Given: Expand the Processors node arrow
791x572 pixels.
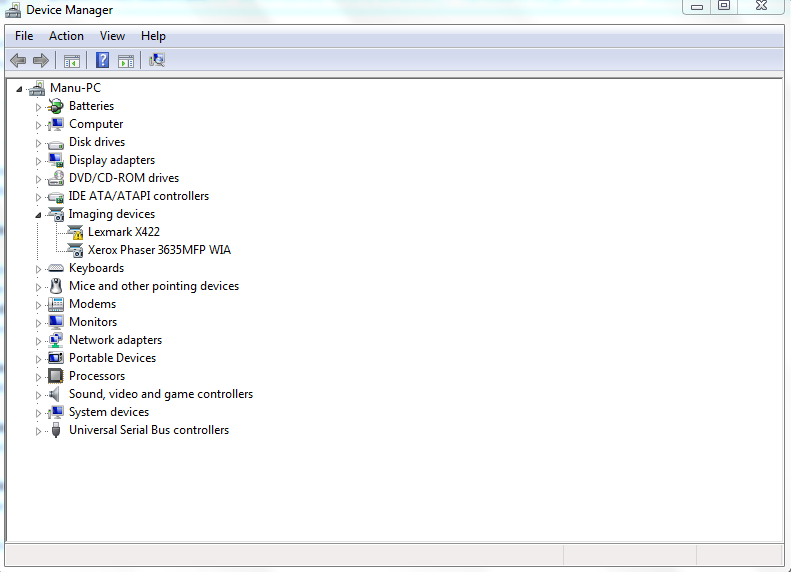Looking at the screenshot, I should point(38,377).
